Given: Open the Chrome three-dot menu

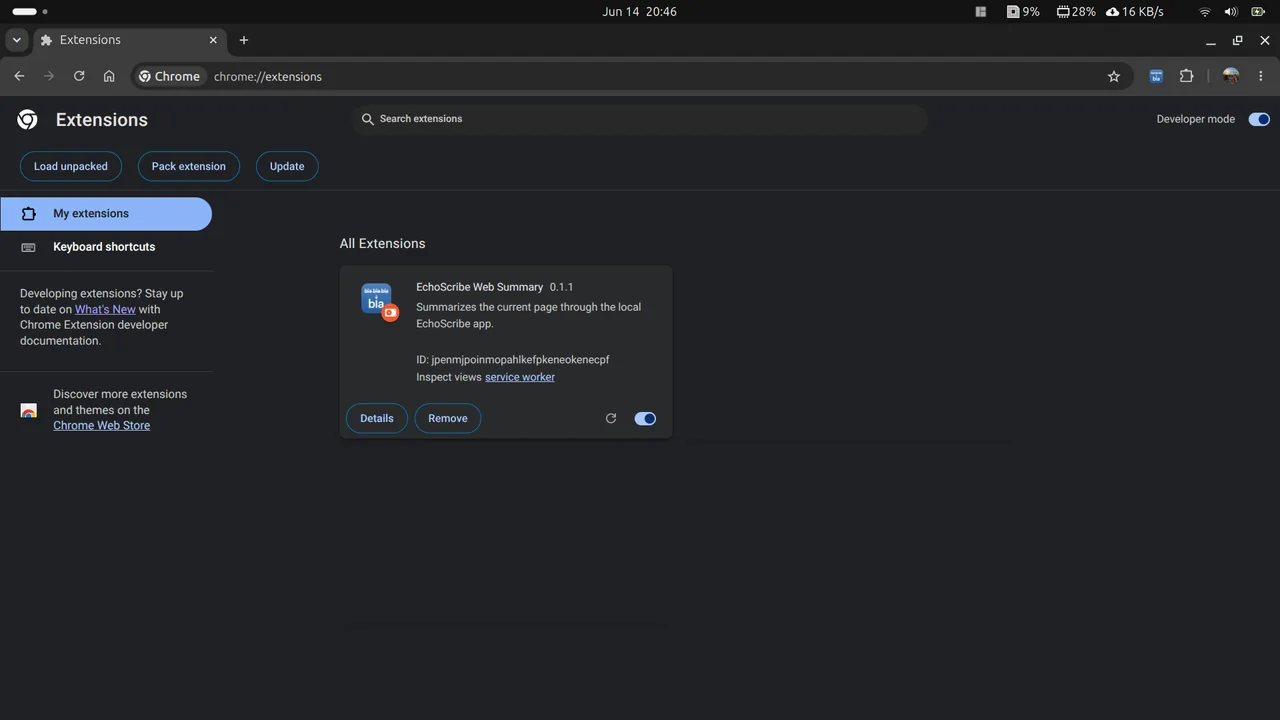Looking at the screenshot, I should (x=1261, y=76).
